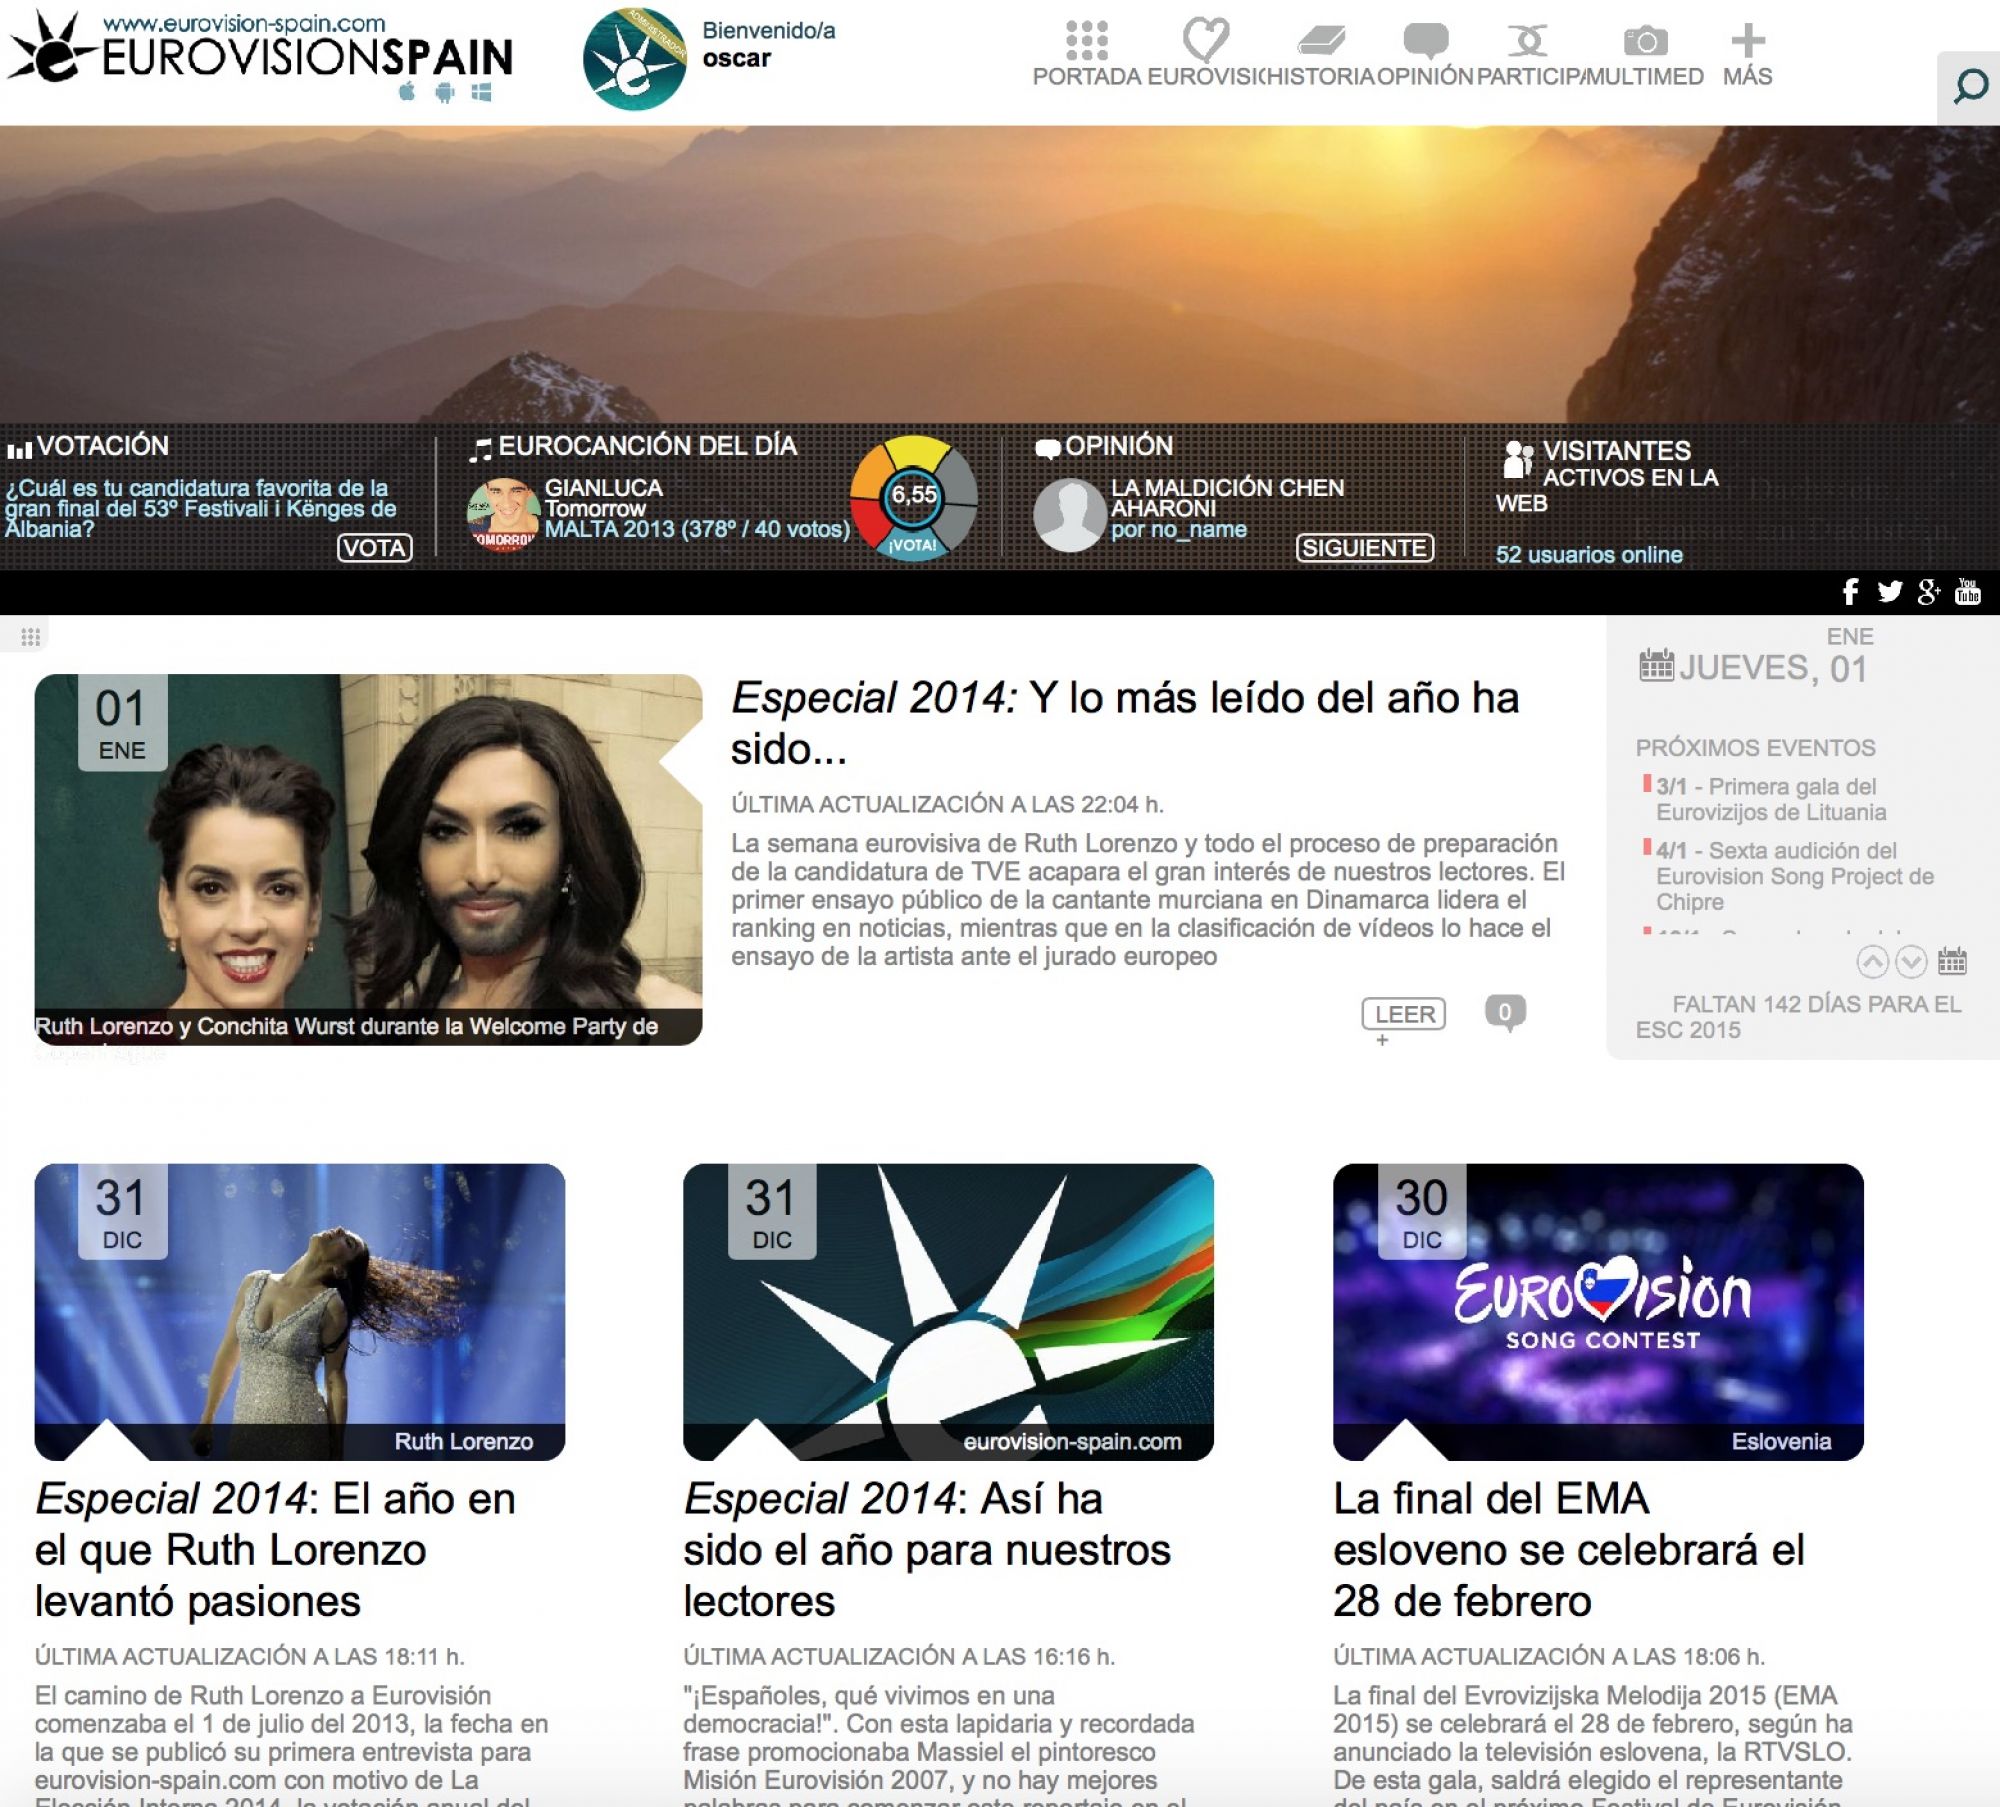
Task: Expand the article with the plus below LEER
Action: point(1383,1041)
